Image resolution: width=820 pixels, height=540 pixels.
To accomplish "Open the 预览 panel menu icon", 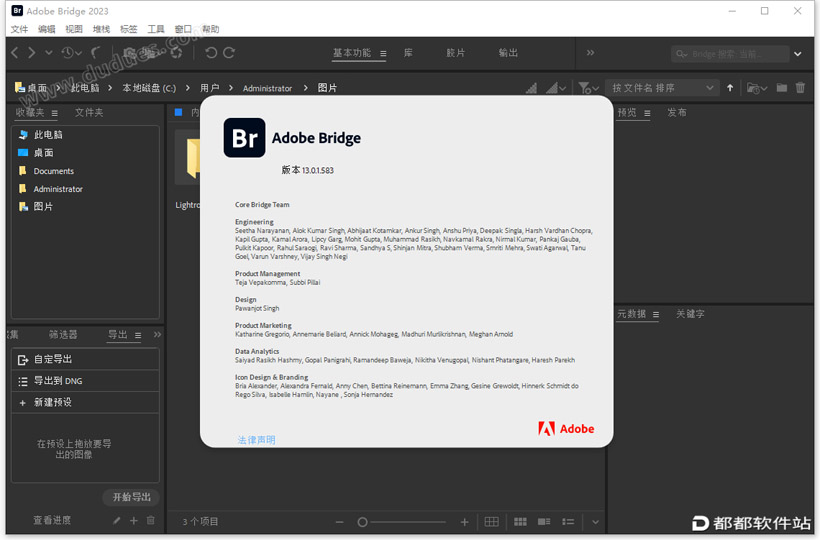I will coord(647,113).
